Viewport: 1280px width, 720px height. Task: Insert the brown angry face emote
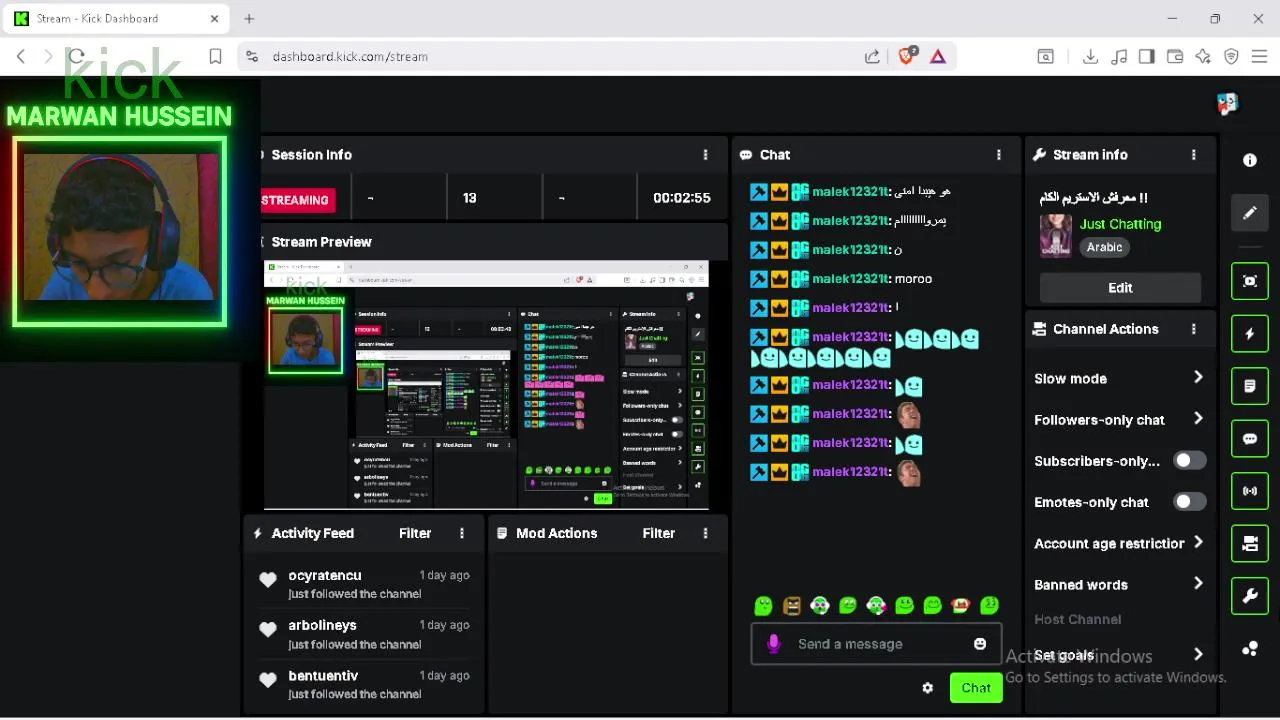(x=792, y=605)
